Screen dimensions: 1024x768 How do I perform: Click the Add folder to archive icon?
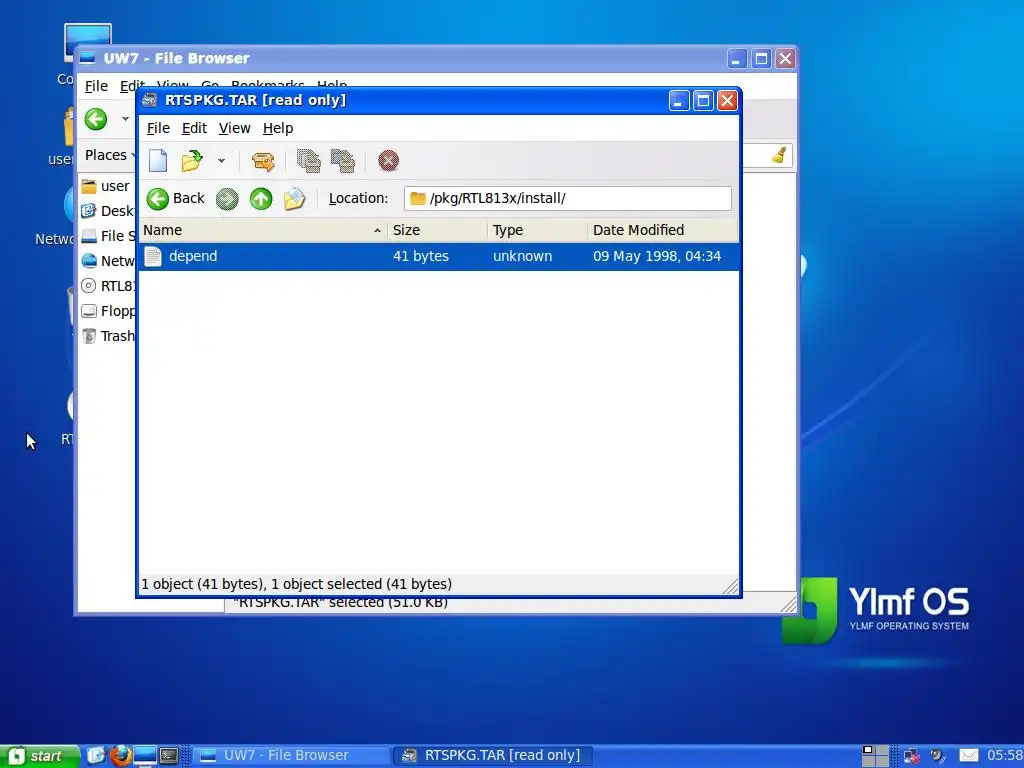click(343, 161)
